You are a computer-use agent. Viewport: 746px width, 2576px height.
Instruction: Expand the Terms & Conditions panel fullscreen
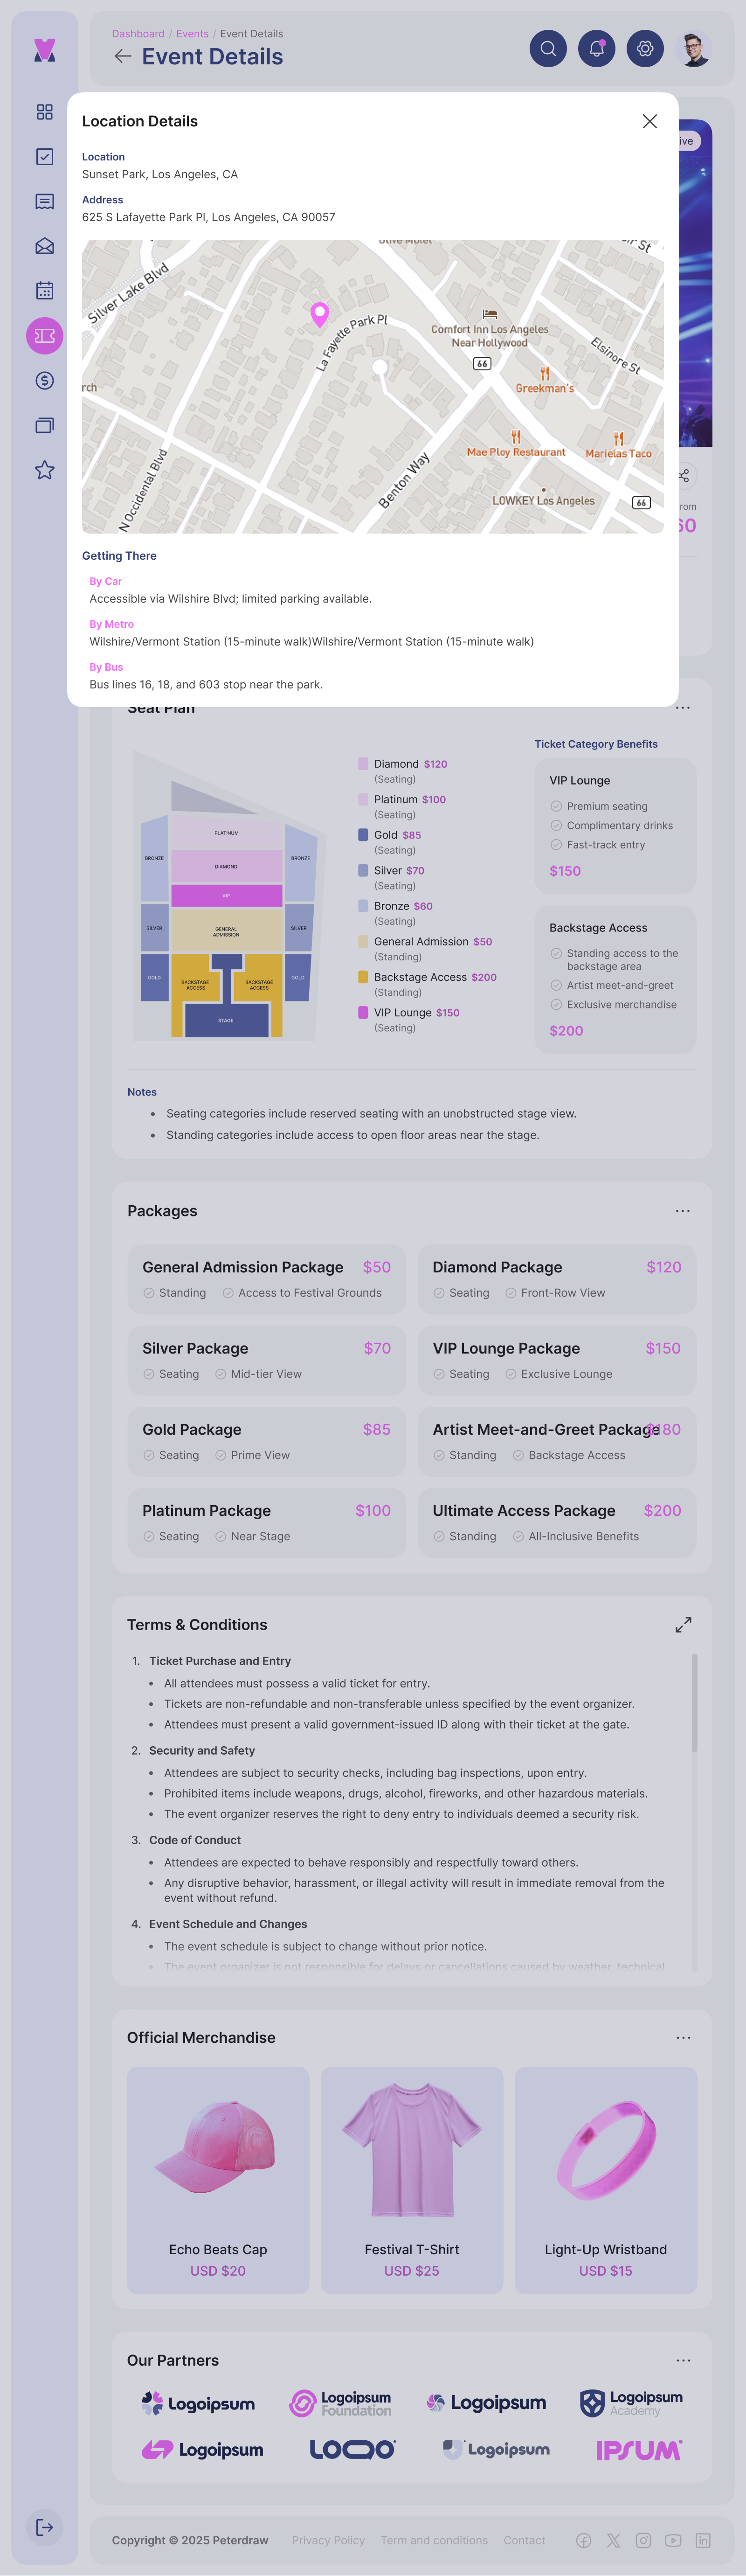pos(683,1624)
